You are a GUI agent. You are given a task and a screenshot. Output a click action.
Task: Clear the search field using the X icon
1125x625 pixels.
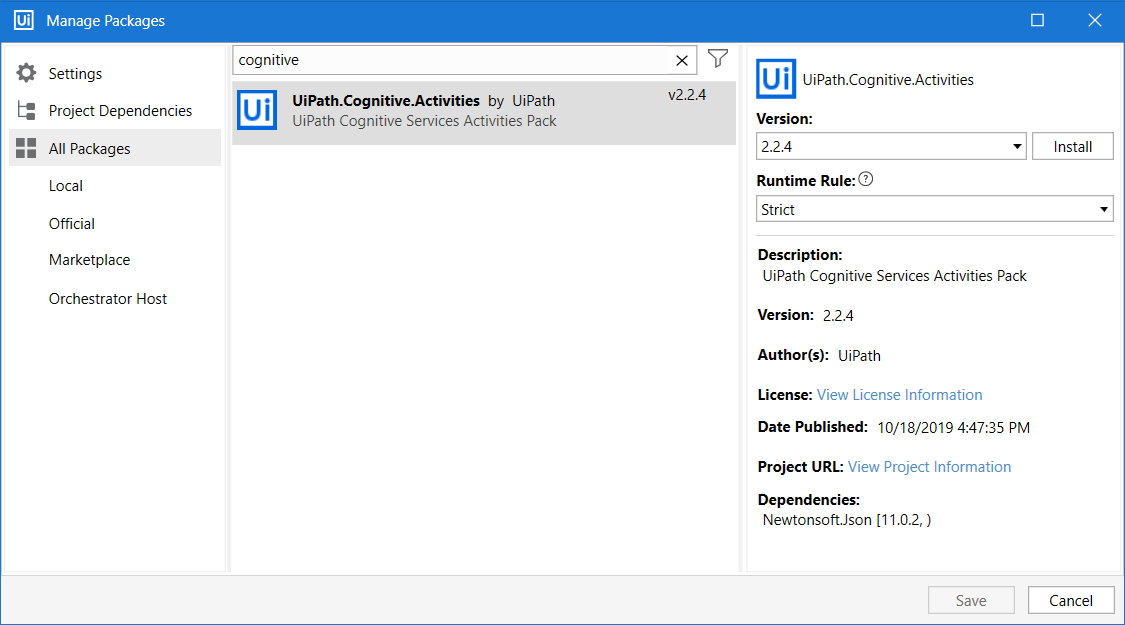click(x=681, y=59)
